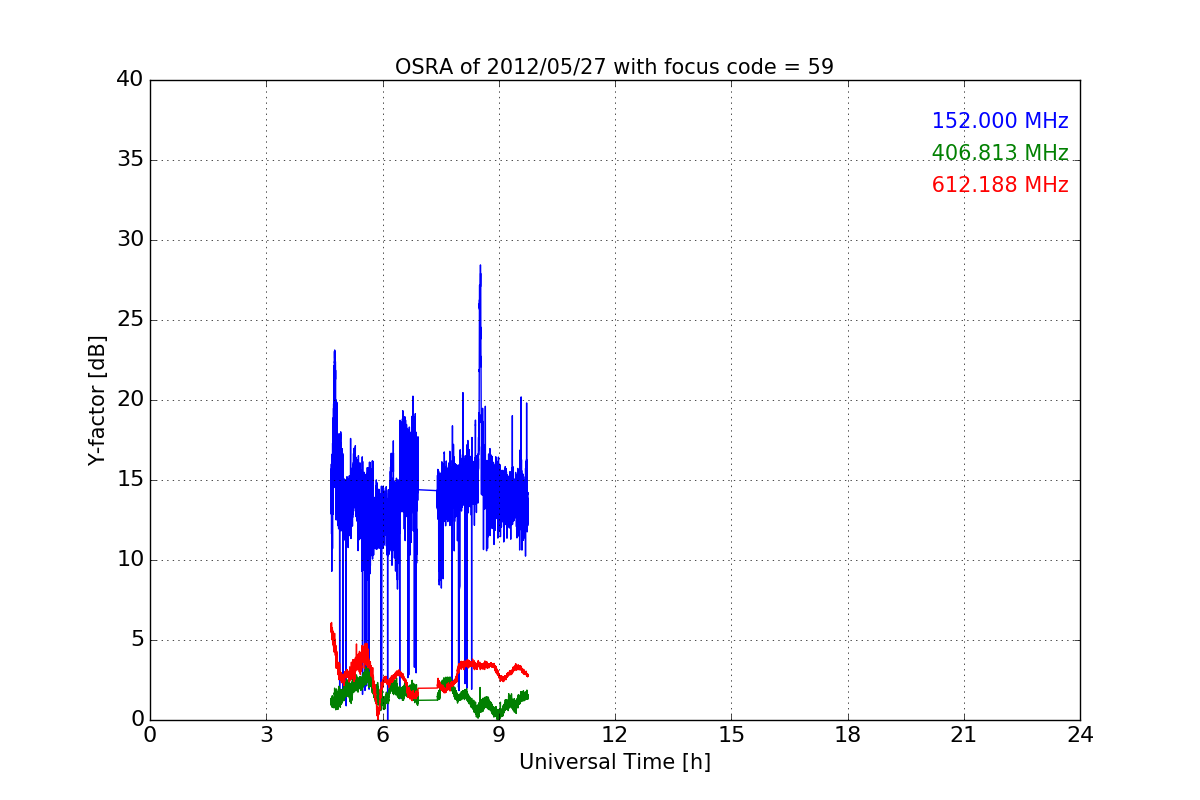Click the blue spike near 23 dB at plot start
The width and height of the screenshot is (1200, 800).
(x=334, y=352)
